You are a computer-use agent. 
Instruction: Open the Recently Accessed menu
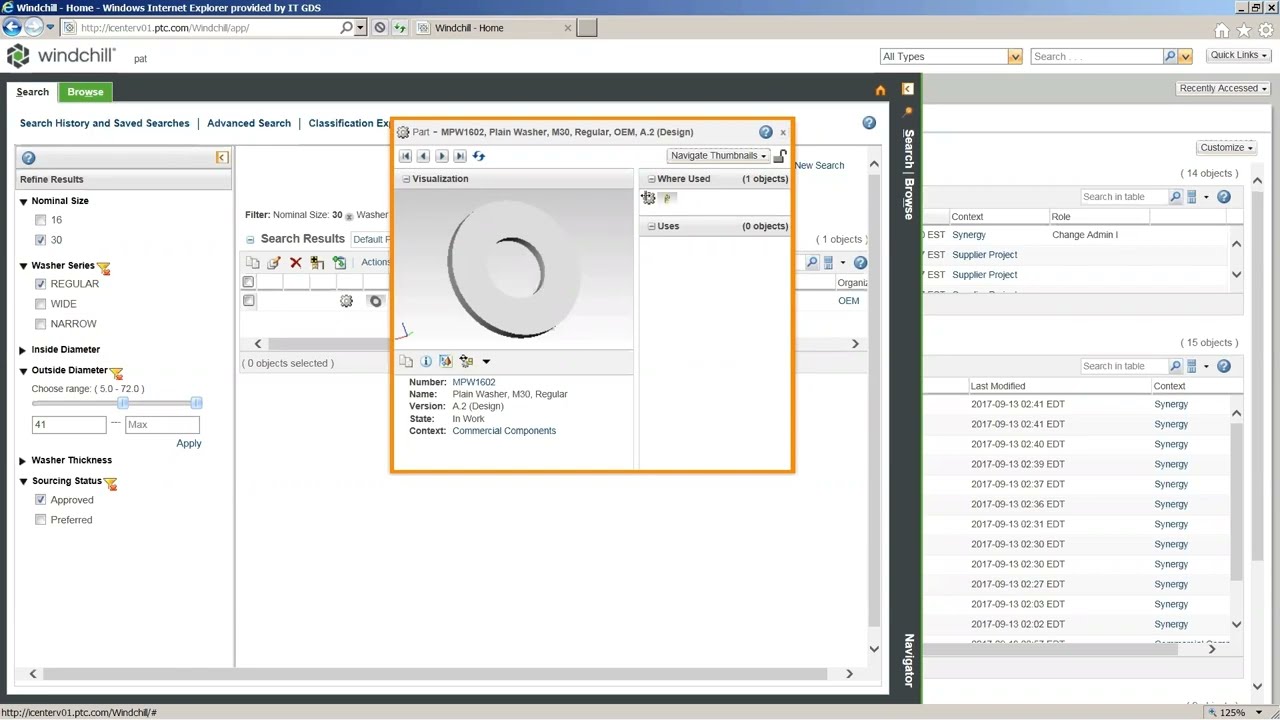pos(1222,88)
